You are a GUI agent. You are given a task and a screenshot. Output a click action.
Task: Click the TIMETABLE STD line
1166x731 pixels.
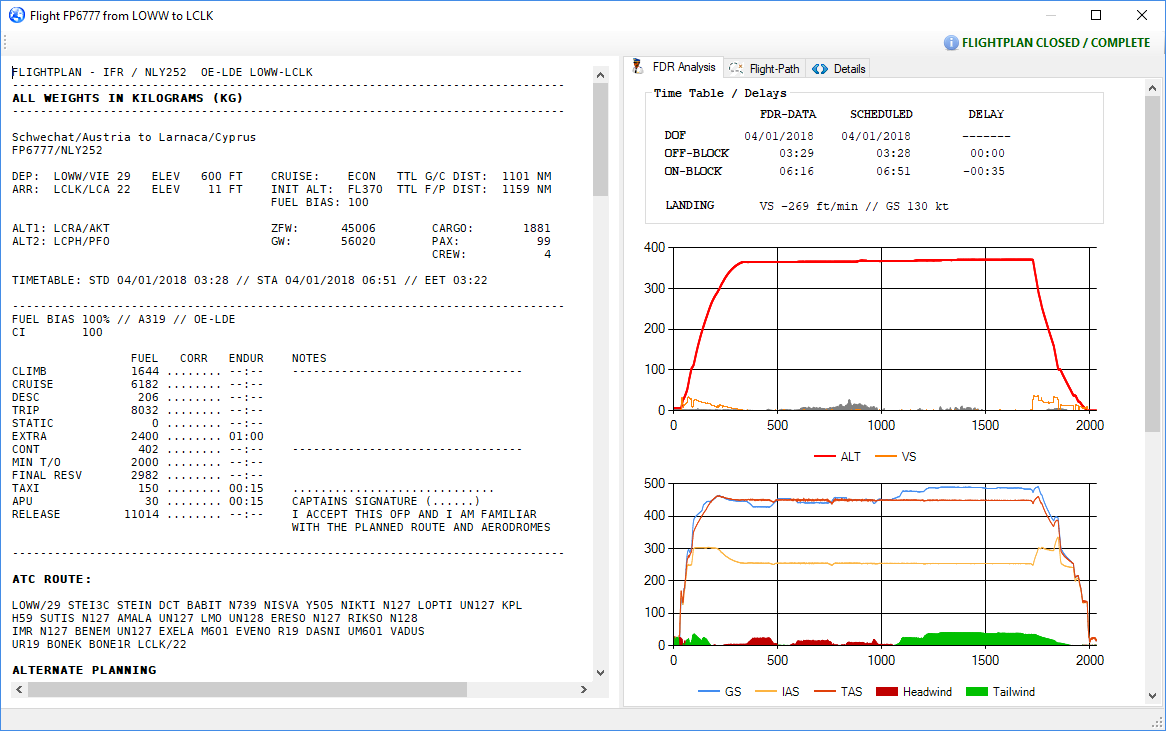coord(249,280)
